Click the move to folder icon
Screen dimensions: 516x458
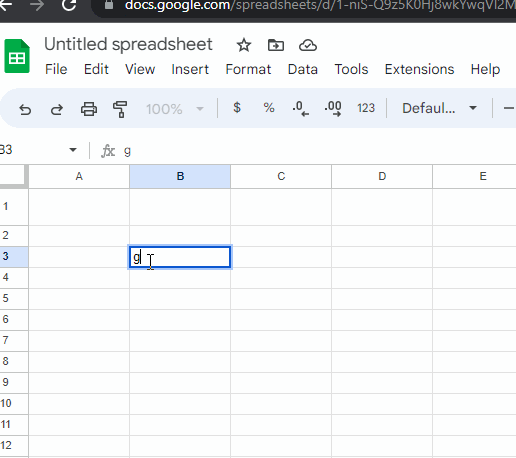[276, 45]
